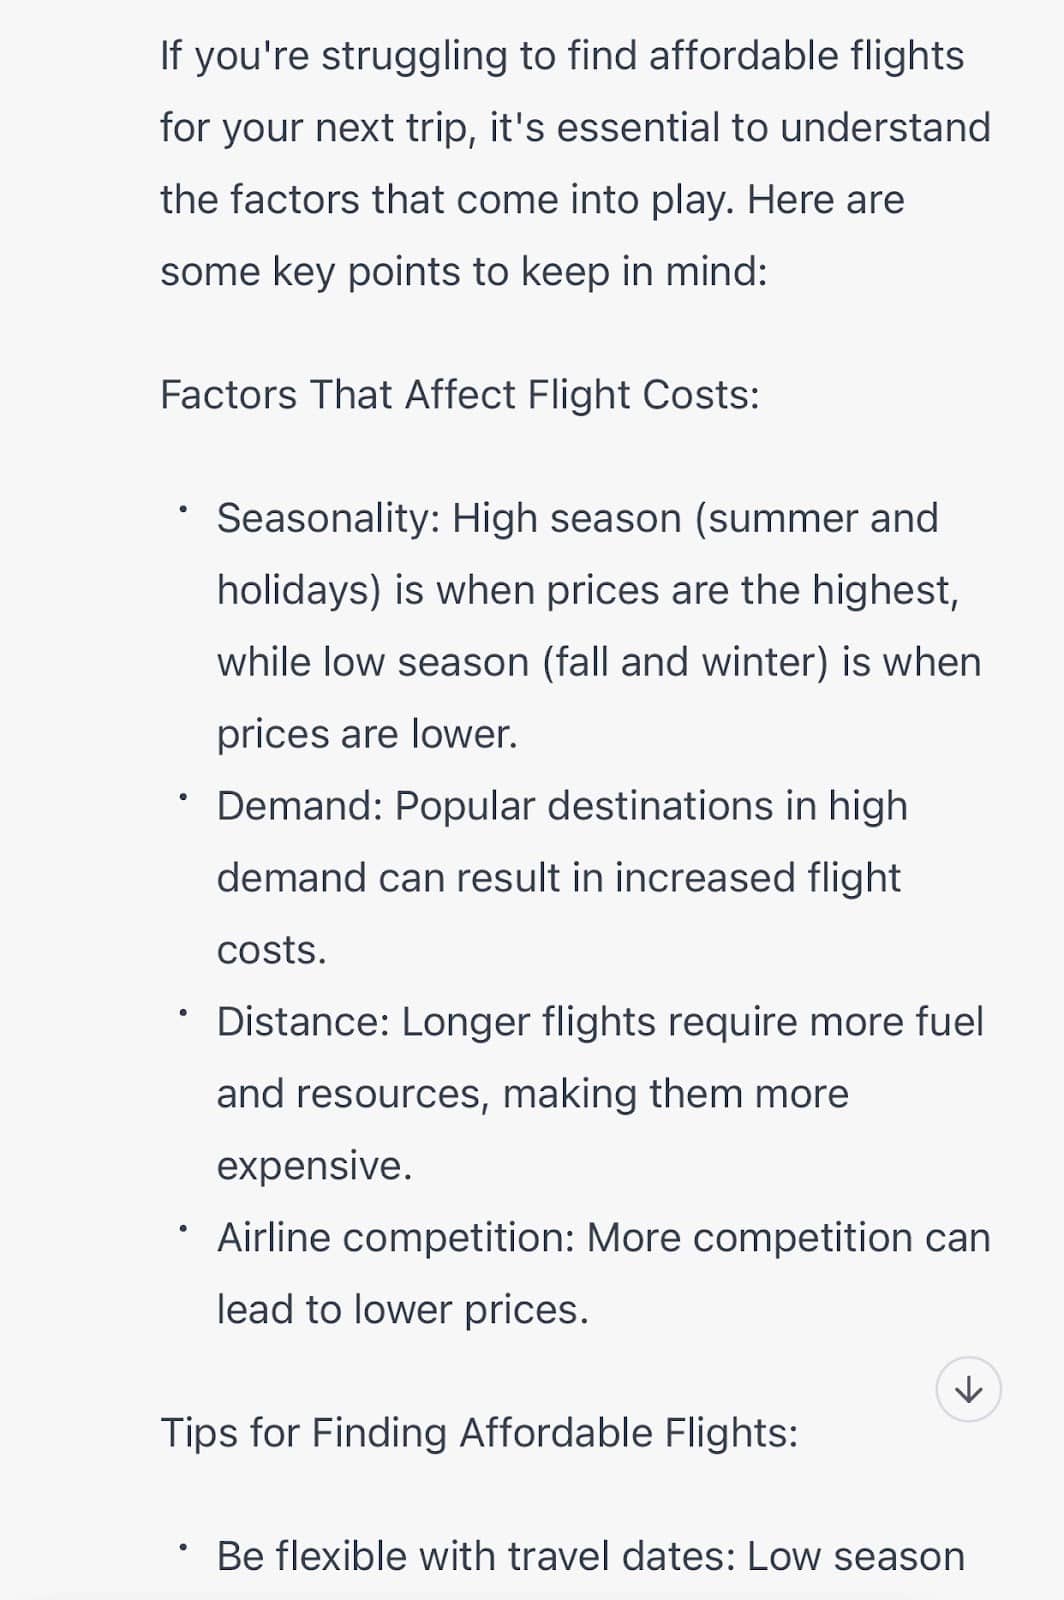Viewport: 1064px width, 1600px height.
Task: Click the word "costs." under Demand
Action: (x=272, y=950)
